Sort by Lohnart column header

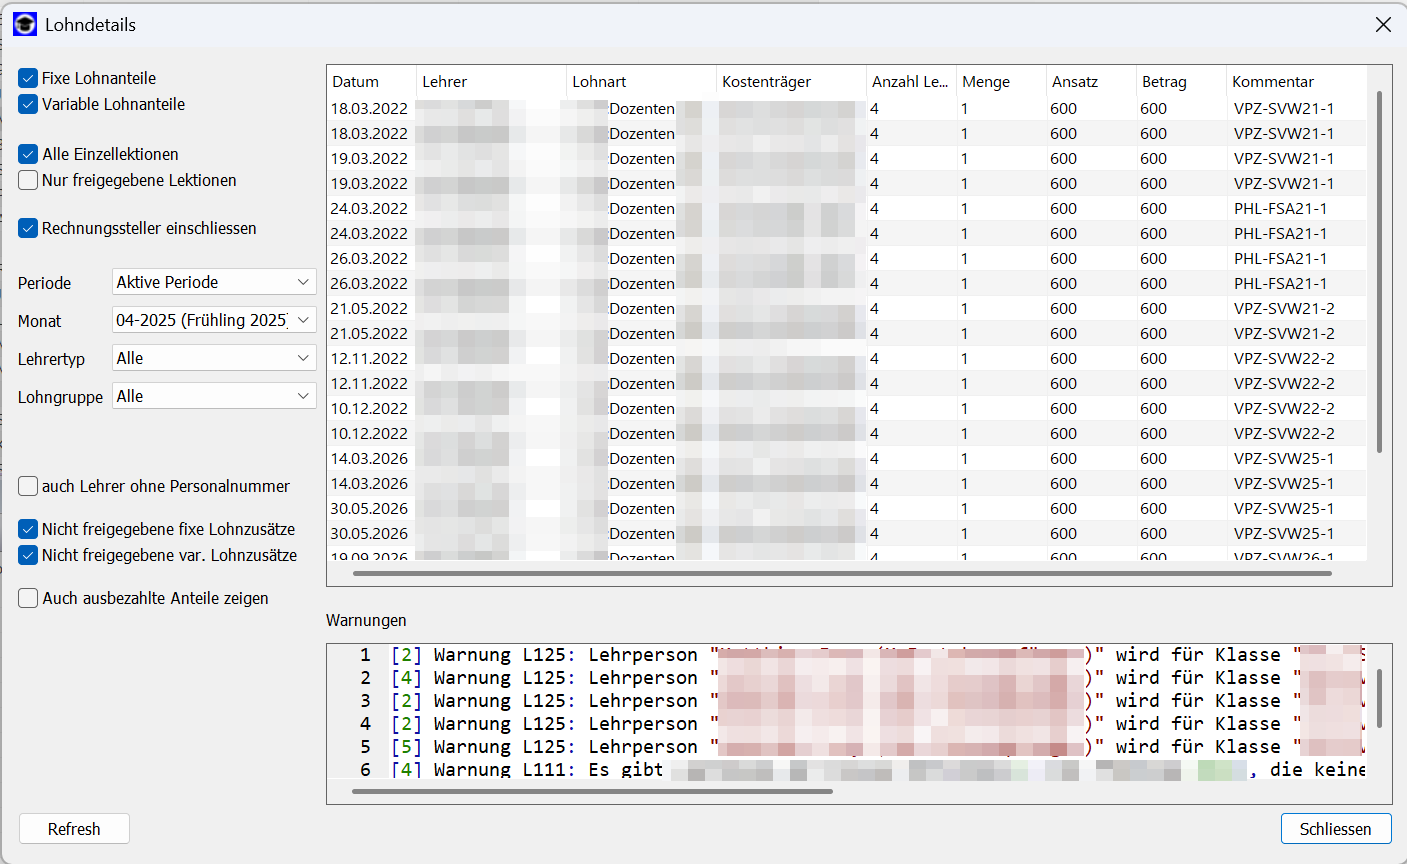point(641,82)
